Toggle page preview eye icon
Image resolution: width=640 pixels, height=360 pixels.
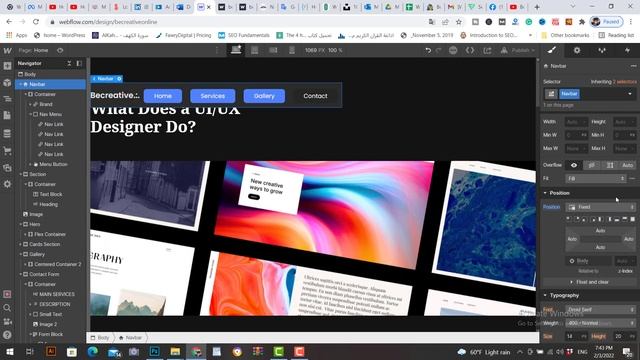60,50
